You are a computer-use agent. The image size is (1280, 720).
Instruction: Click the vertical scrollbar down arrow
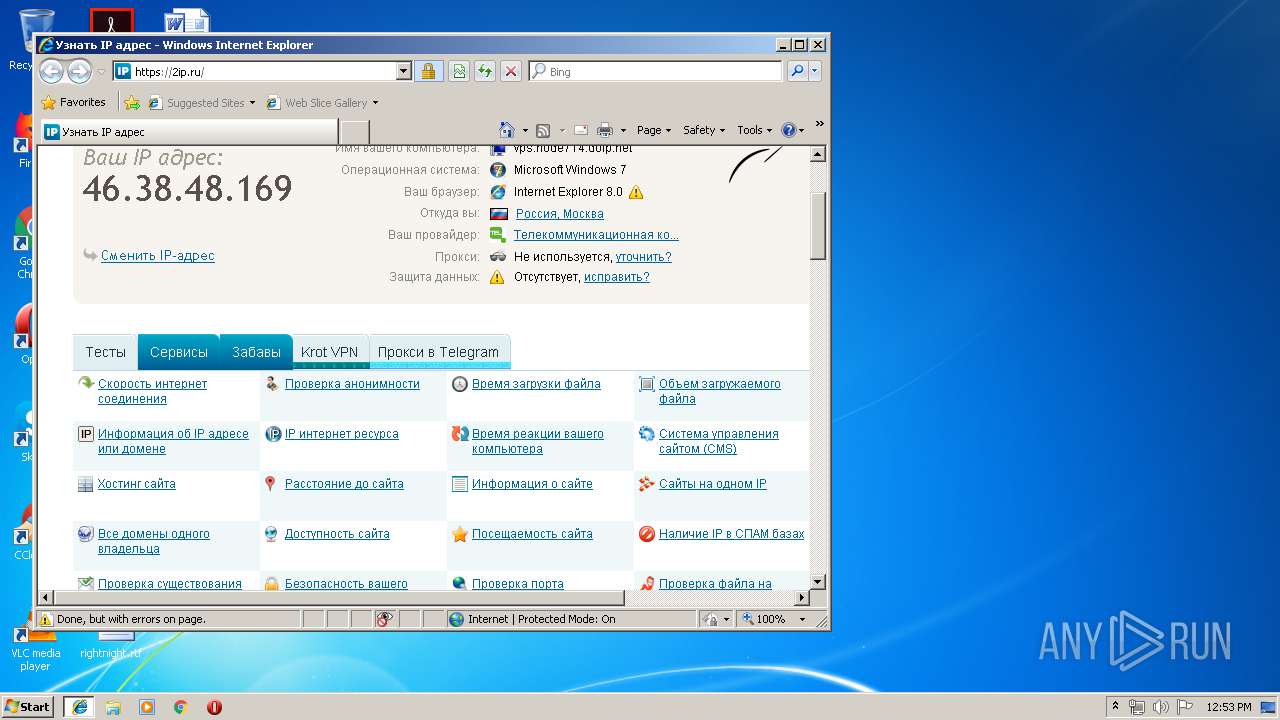pos(817,581)
